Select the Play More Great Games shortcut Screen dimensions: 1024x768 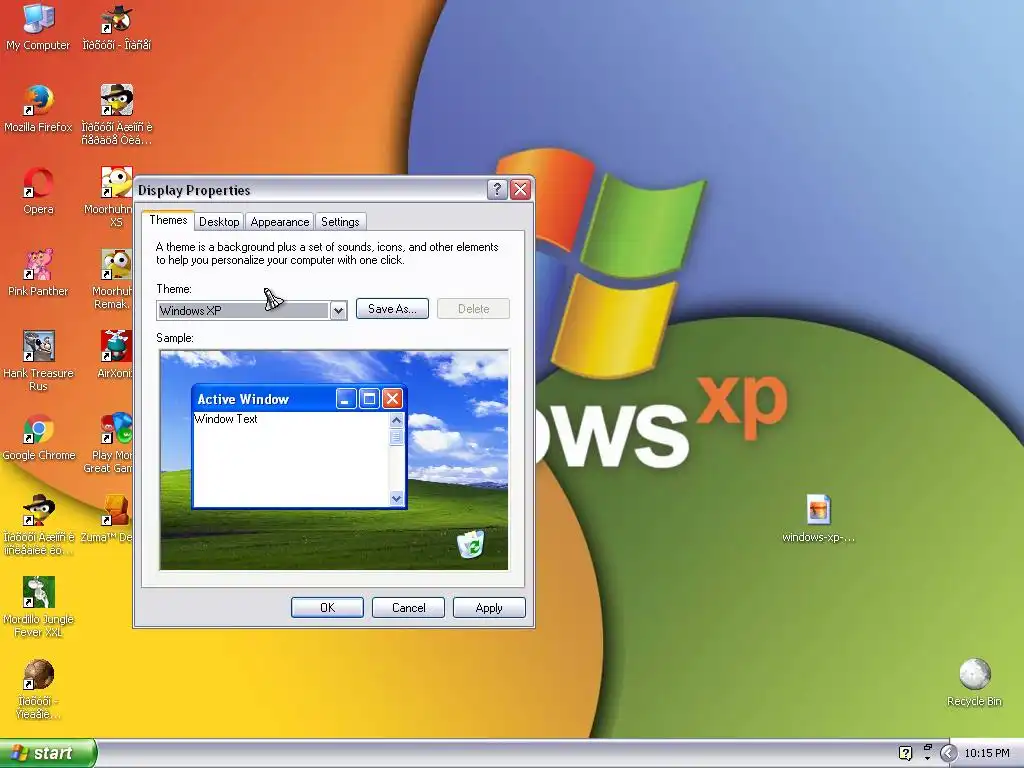110,443
